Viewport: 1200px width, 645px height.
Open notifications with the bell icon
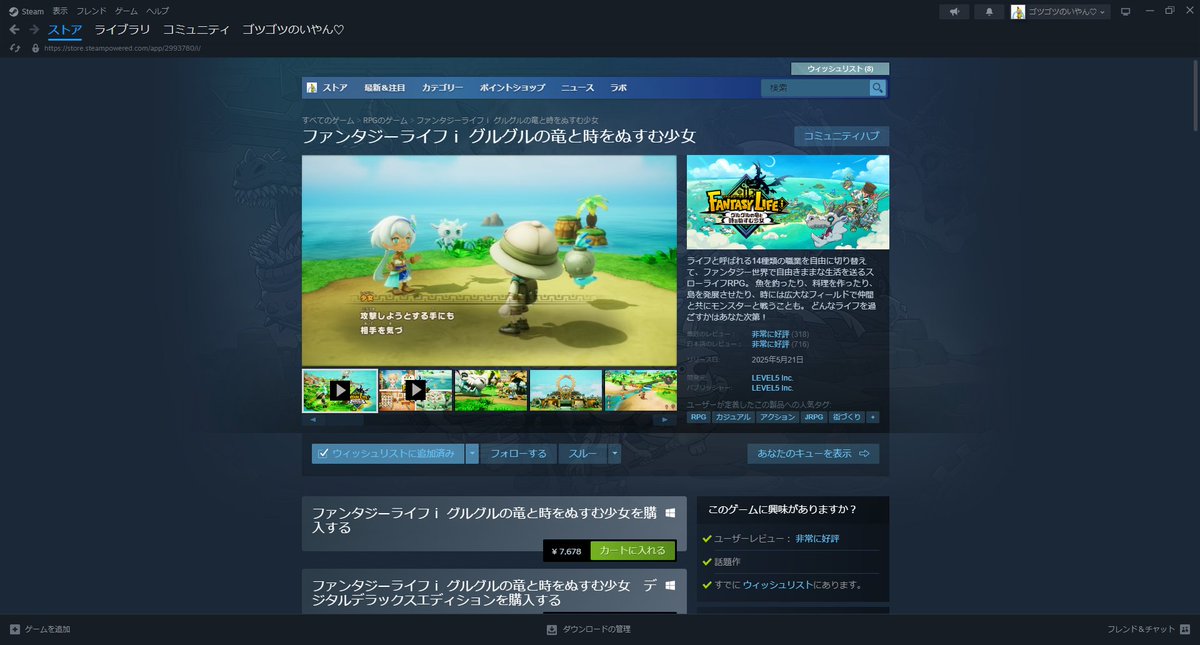(989, 11)
